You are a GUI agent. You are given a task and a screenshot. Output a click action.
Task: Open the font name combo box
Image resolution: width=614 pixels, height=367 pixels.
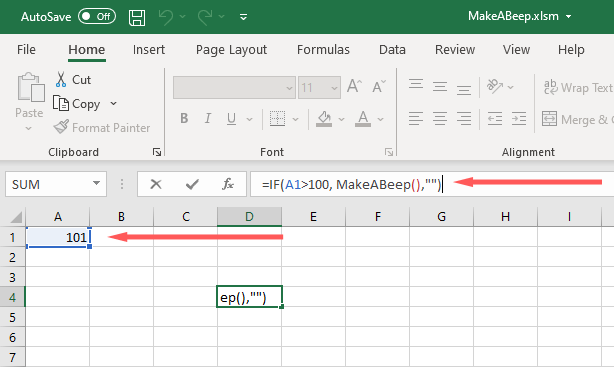pyautogui.click(x=234, y=87)
